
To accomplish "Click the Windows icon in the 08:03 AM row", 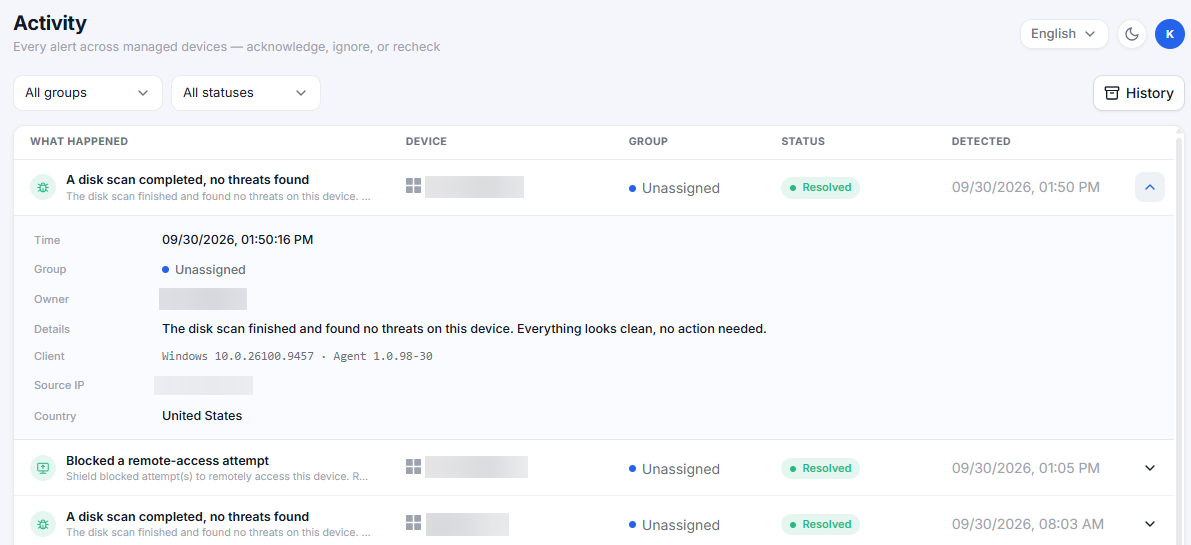I will (413, 523).
